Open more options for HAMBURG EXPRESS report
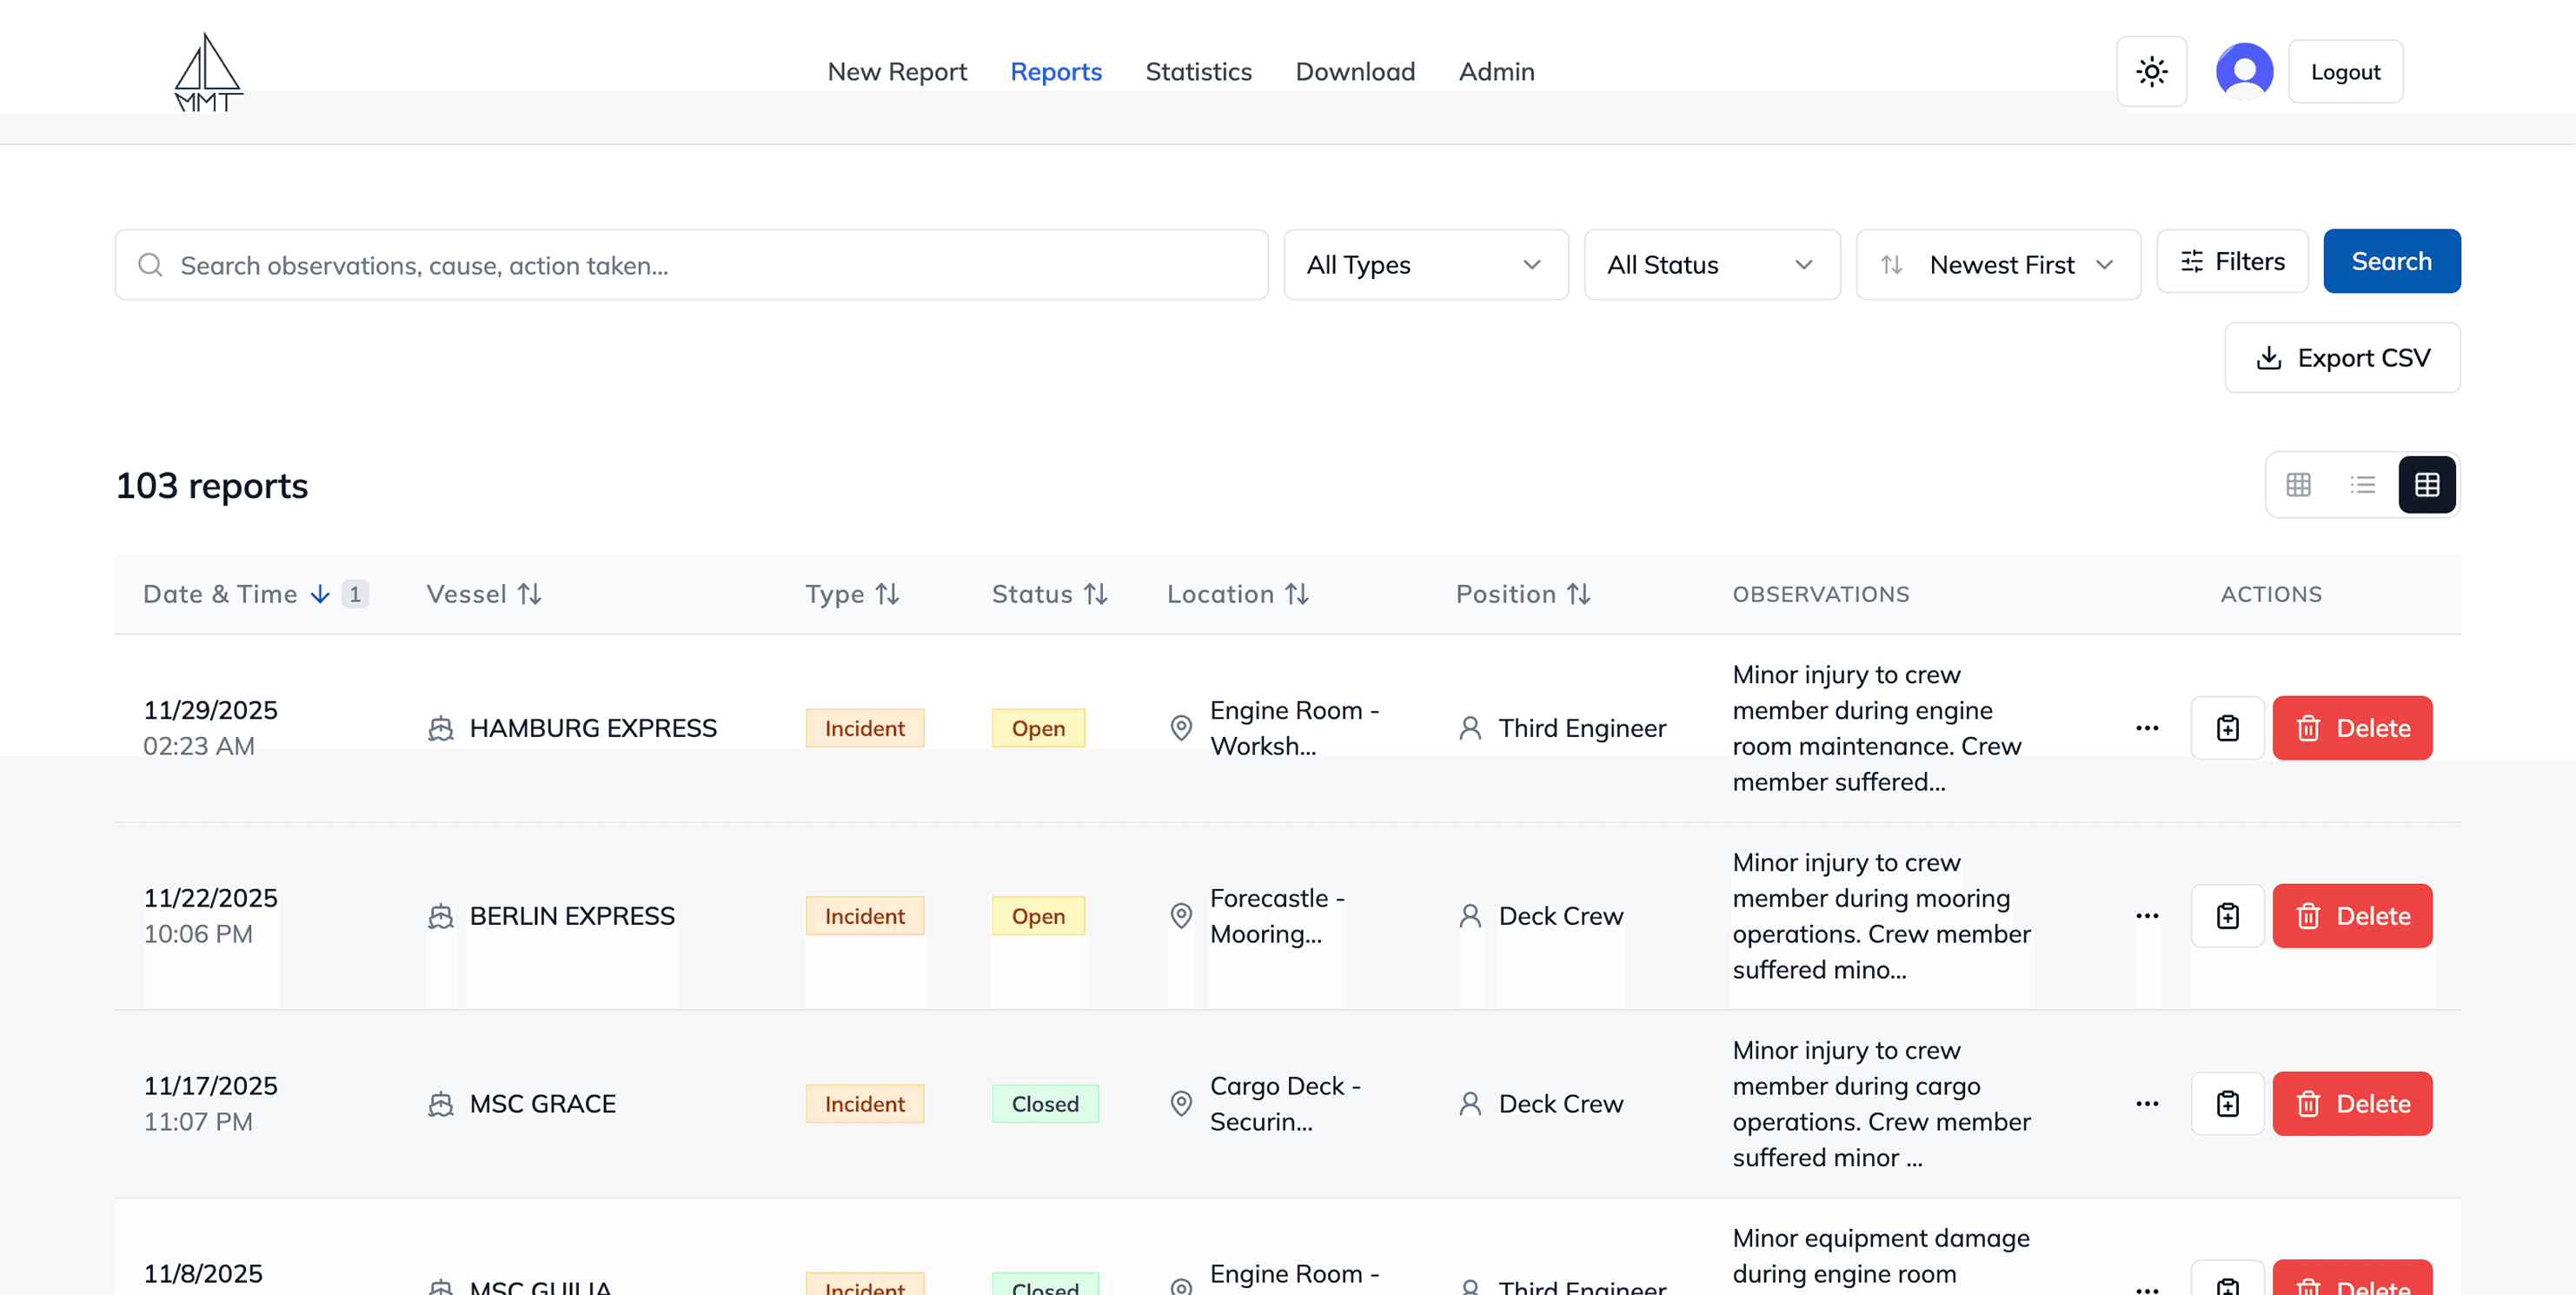 tap(2147, 728)
